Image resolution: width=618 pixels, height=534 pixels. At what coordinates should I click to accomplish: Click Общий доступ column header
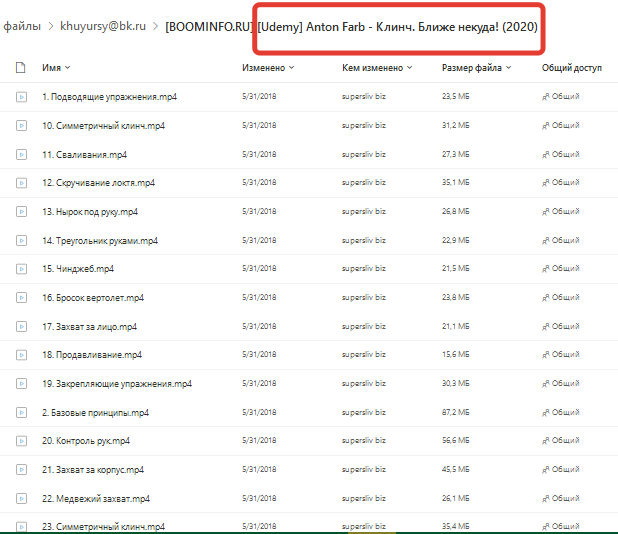coord(571,68)
